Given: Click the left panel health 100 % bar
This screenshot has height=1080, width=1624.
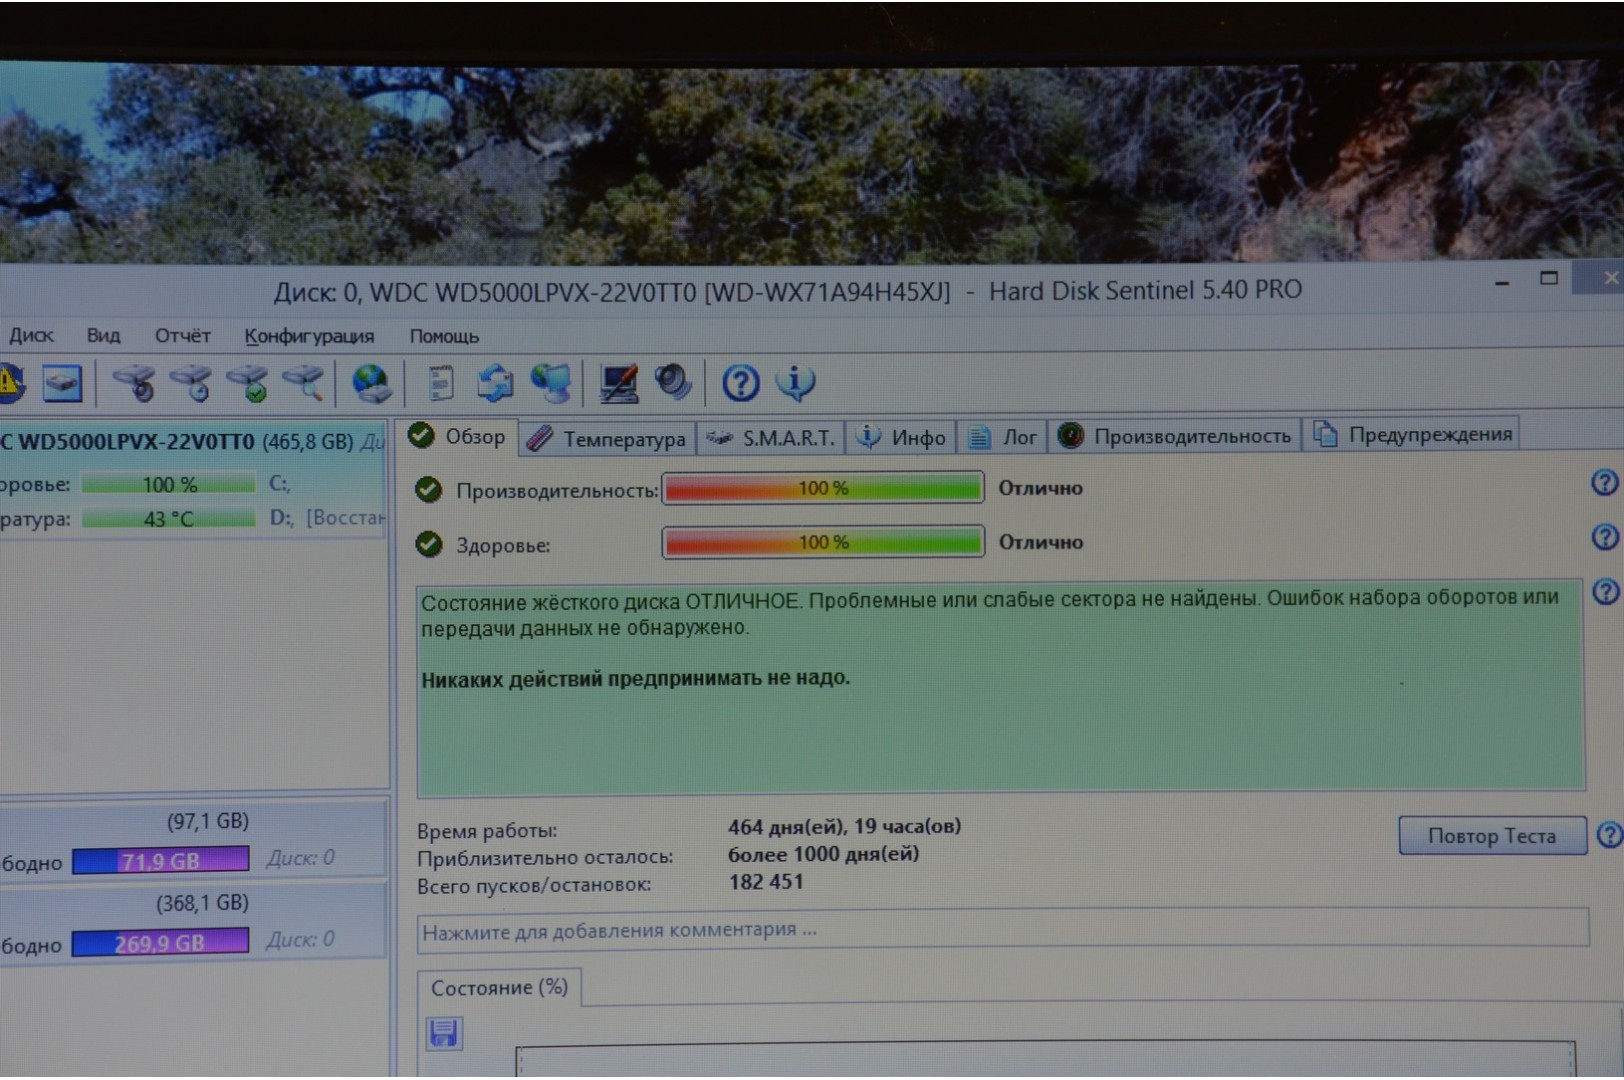Looking at the screenshot, I should click(168, 484).
